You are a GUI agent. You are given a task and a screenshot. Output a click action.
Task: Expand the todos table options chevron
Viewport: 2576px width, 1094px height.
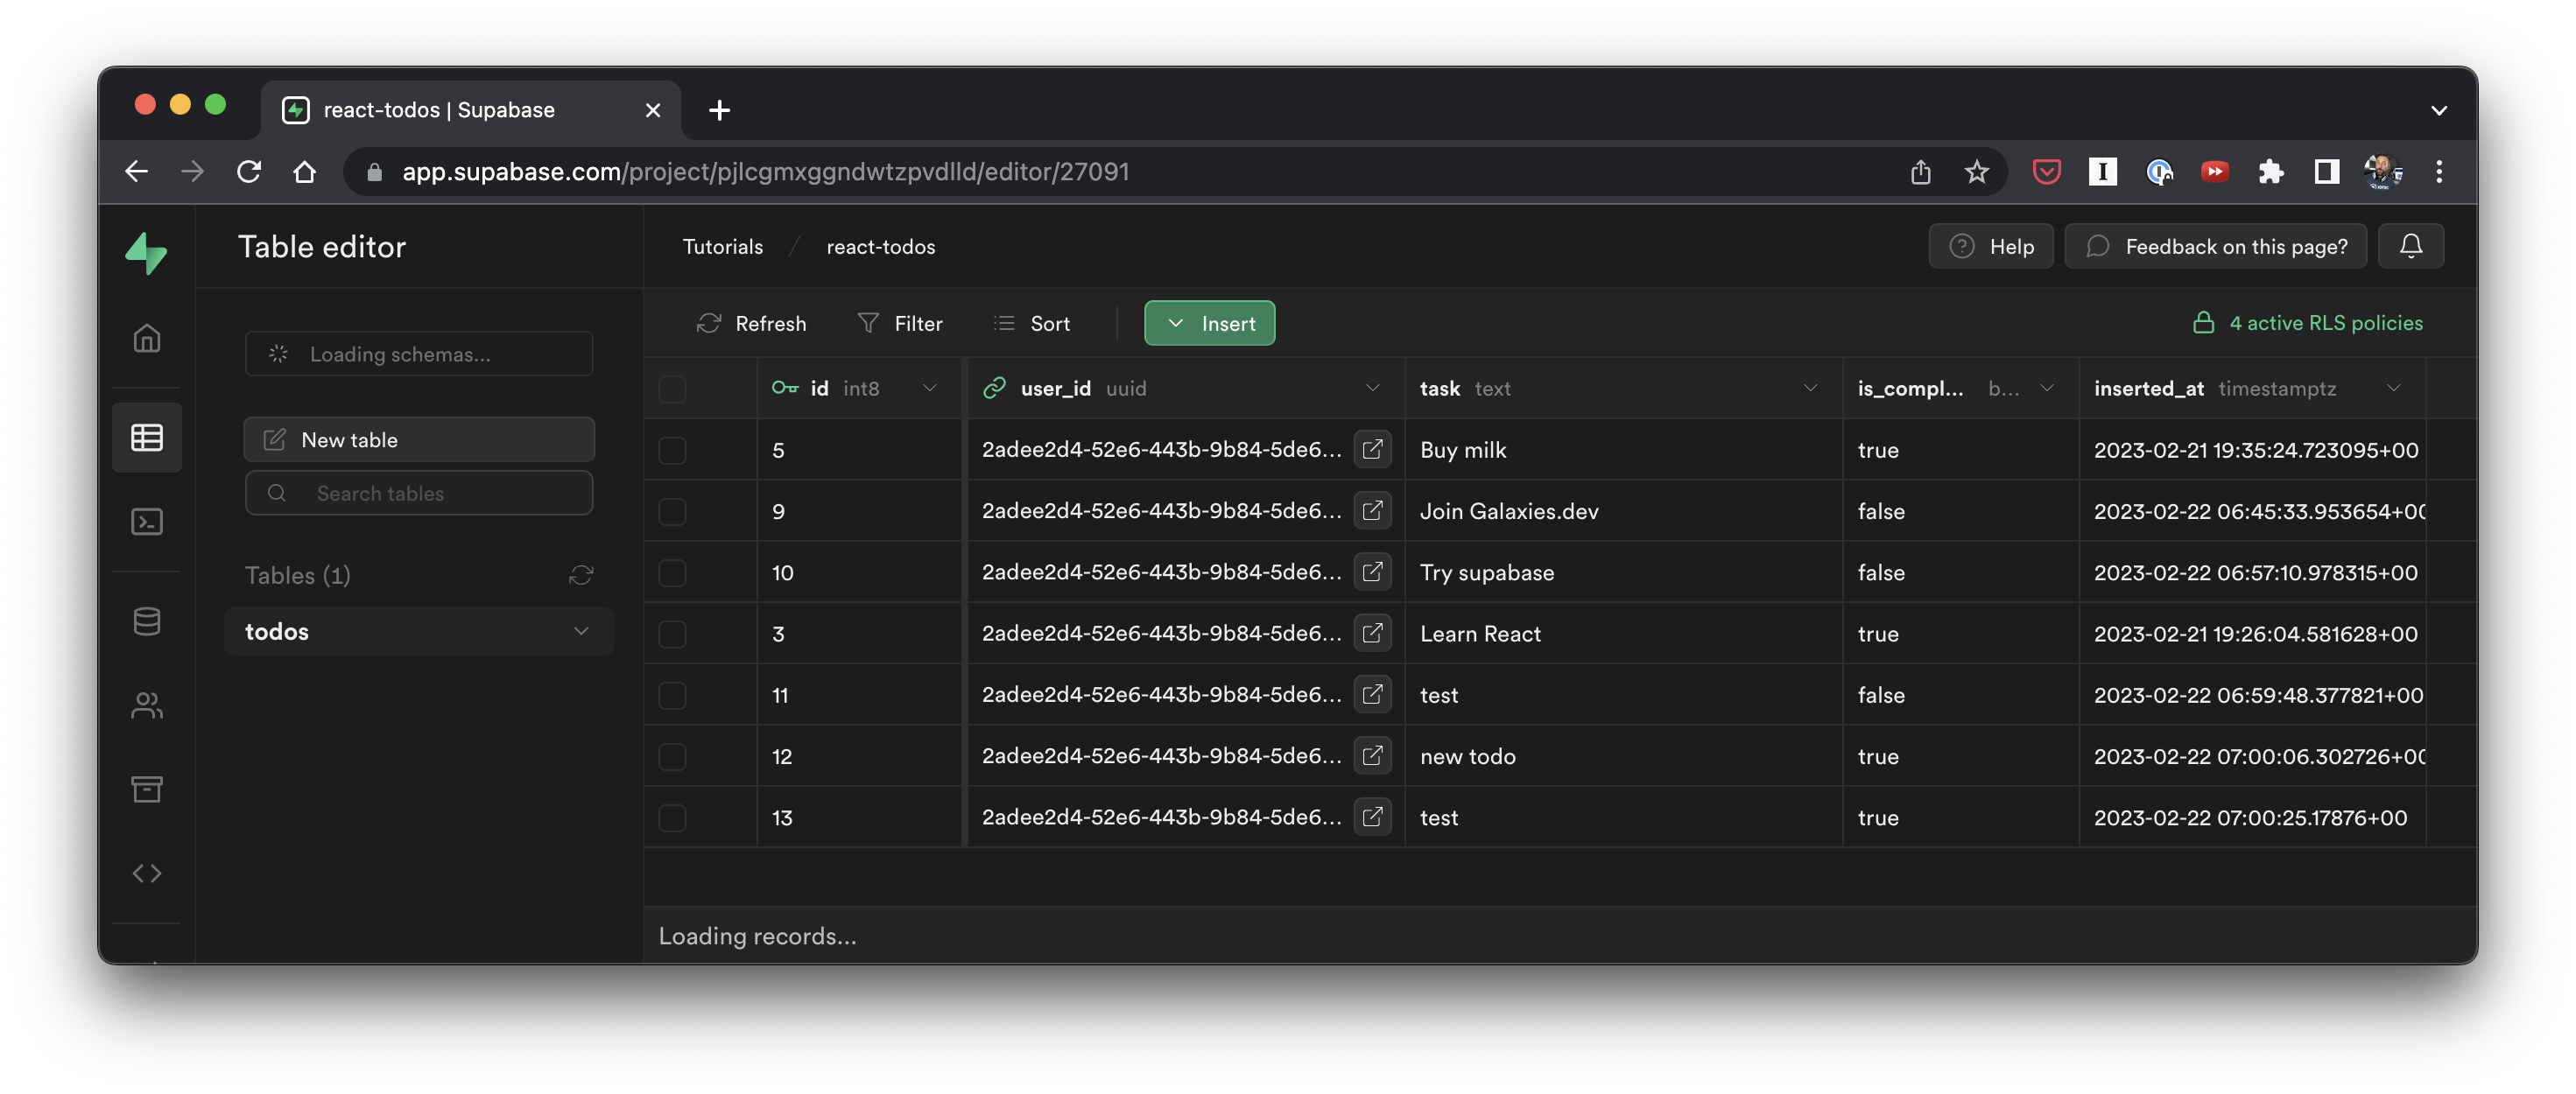click(581, 631)
